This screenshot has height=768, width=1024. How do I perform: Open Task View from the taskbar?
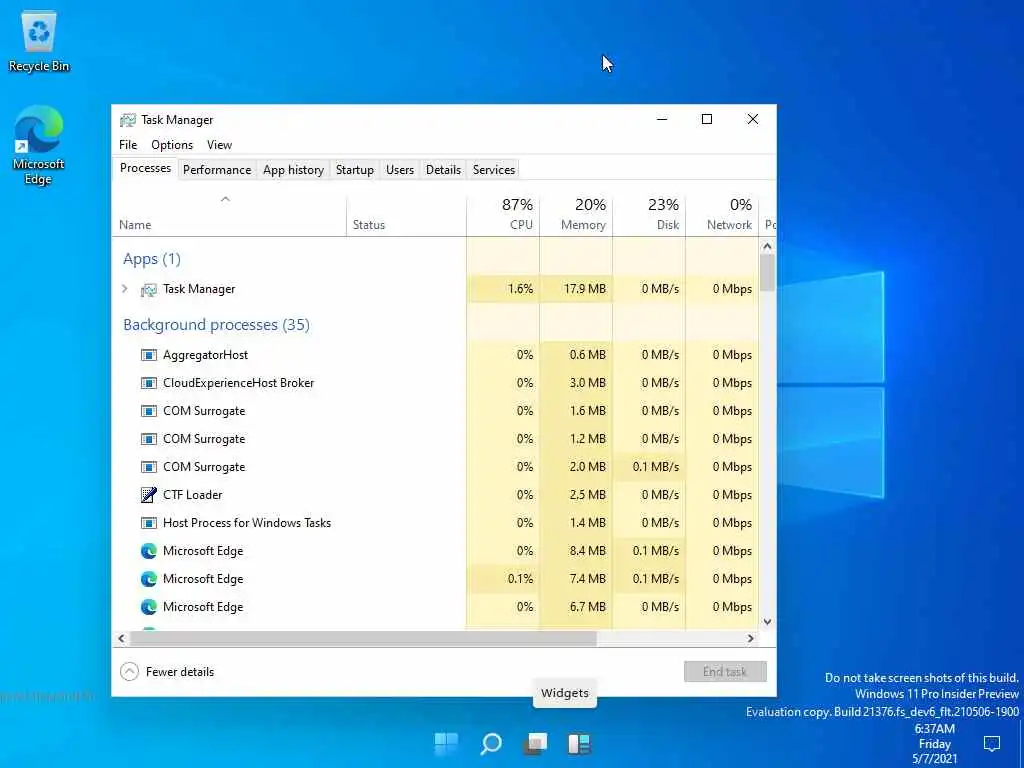[x=536, y=743]
